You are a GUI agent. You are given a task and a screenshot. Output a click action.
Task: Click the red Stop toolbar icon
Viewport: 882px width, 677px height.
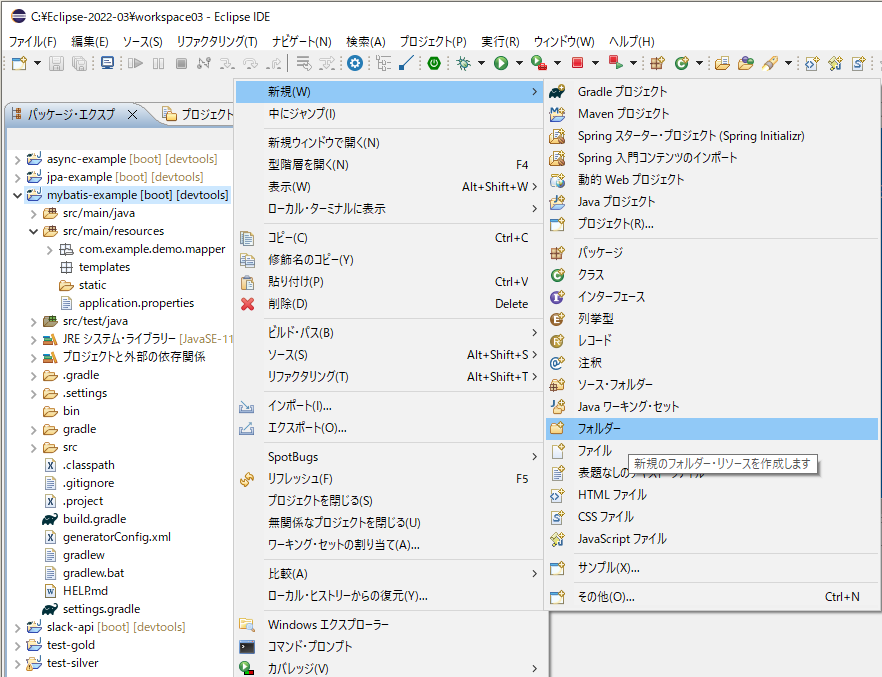(577, 63)
